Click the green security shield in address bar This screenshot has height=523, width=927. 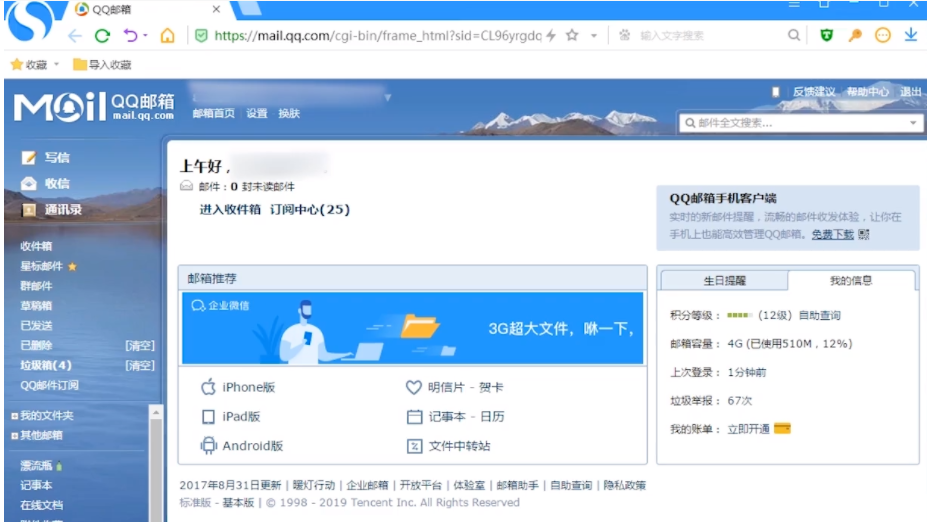click(x=201, y=36)
